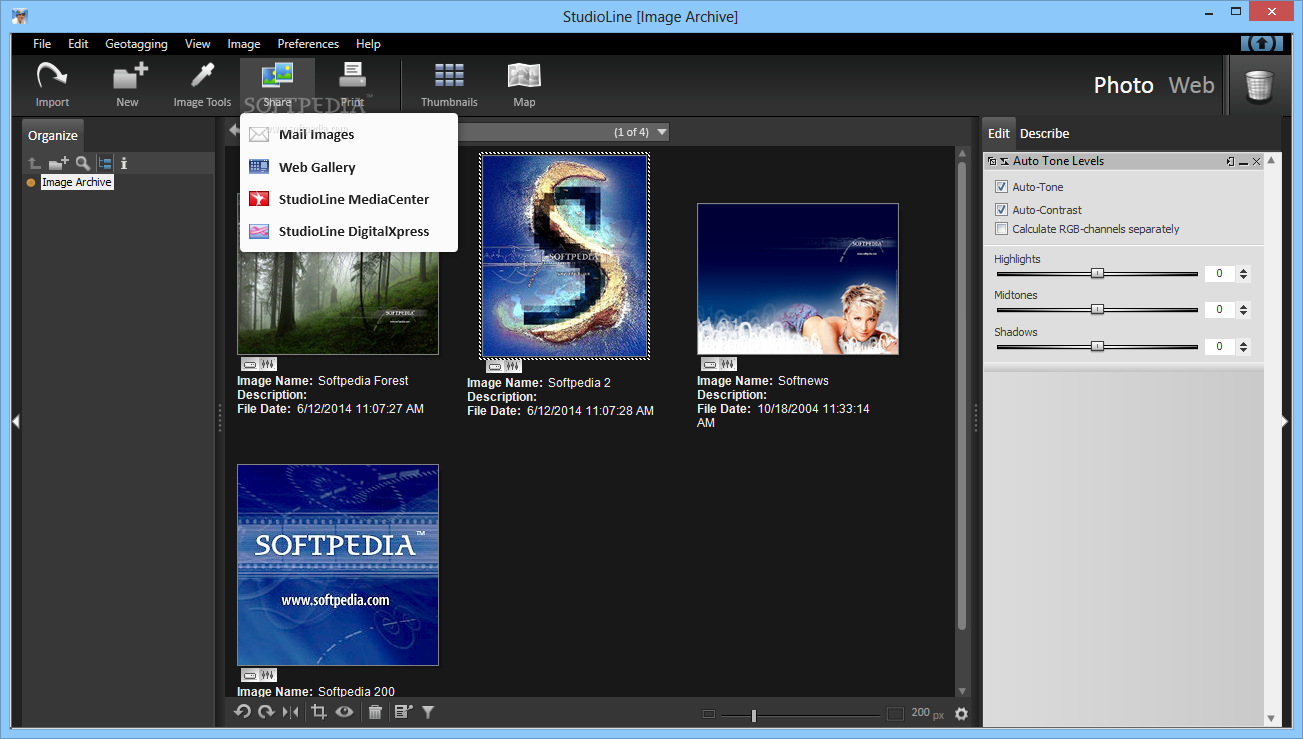Click the search magnifier in Organize panel
Viewport: 1303px width, 739px height.
(x=83, y=163)
